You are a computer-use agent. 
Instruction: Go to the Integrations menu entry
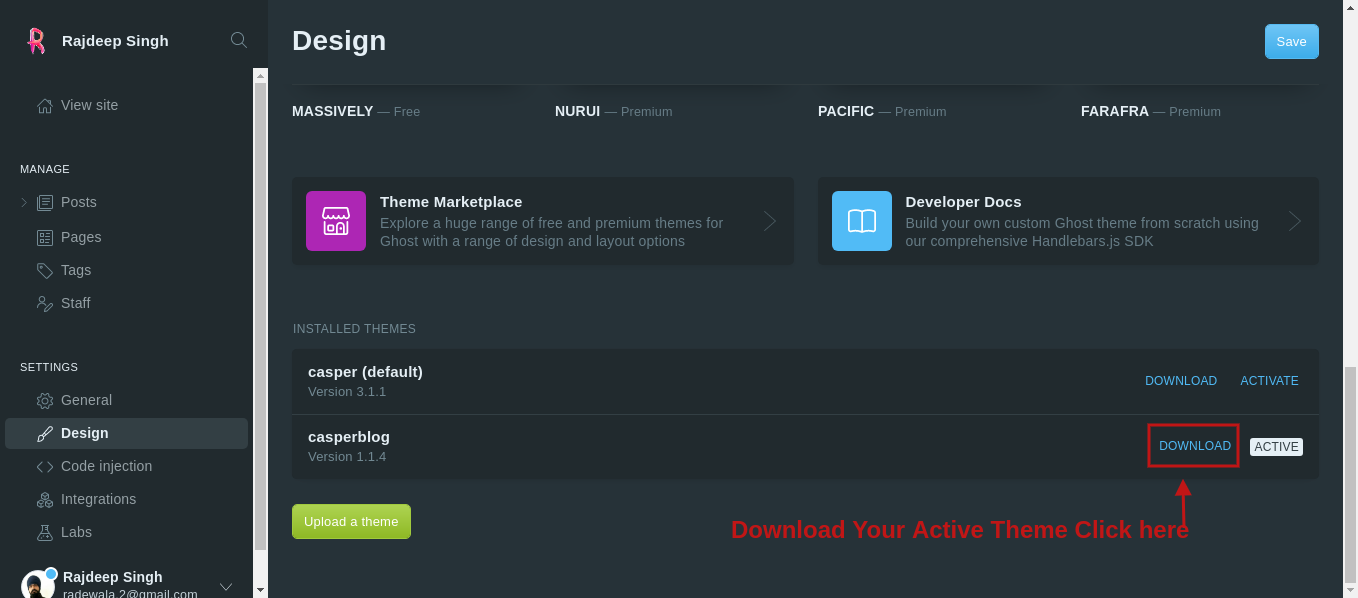click(x=96, y=499)
